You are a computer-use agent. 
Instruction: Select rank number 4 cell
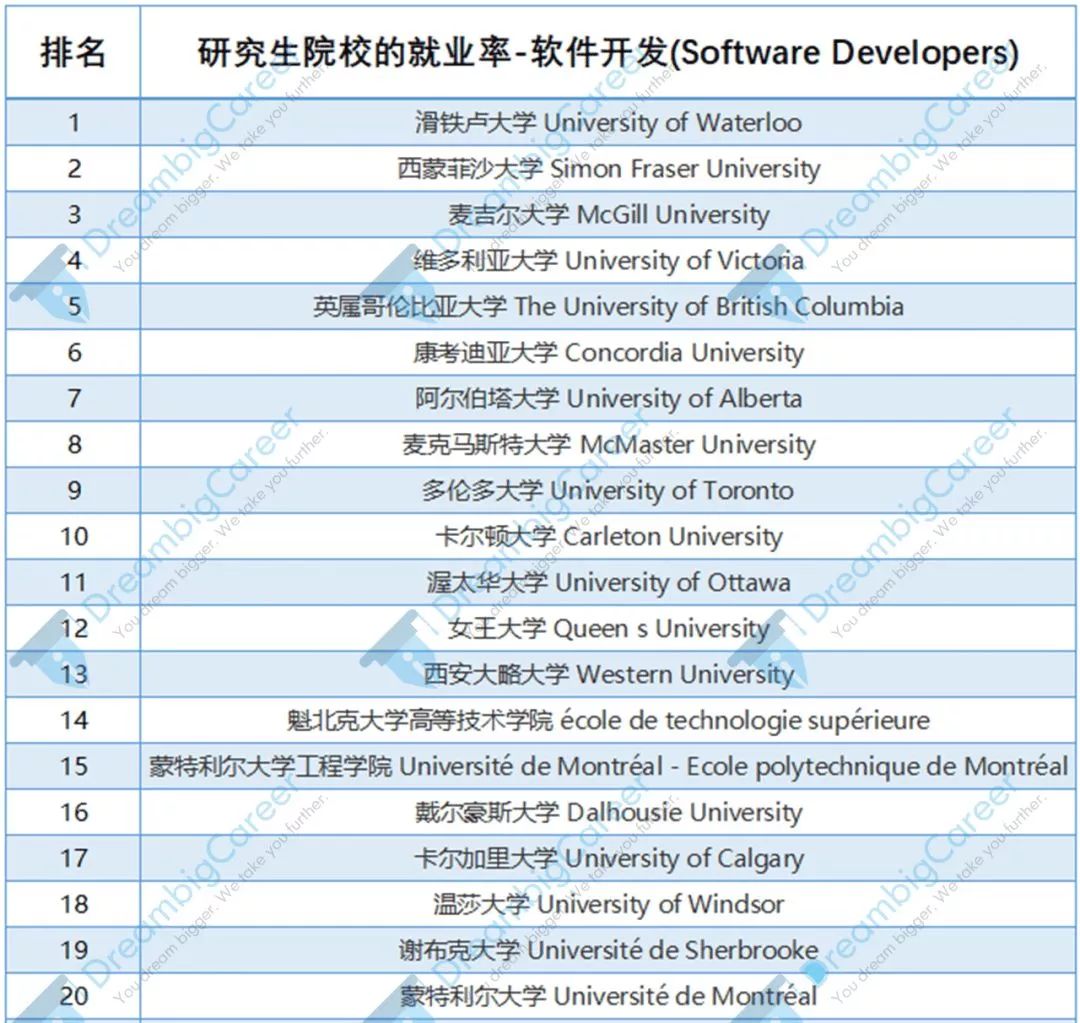click(x=74, y=261)
